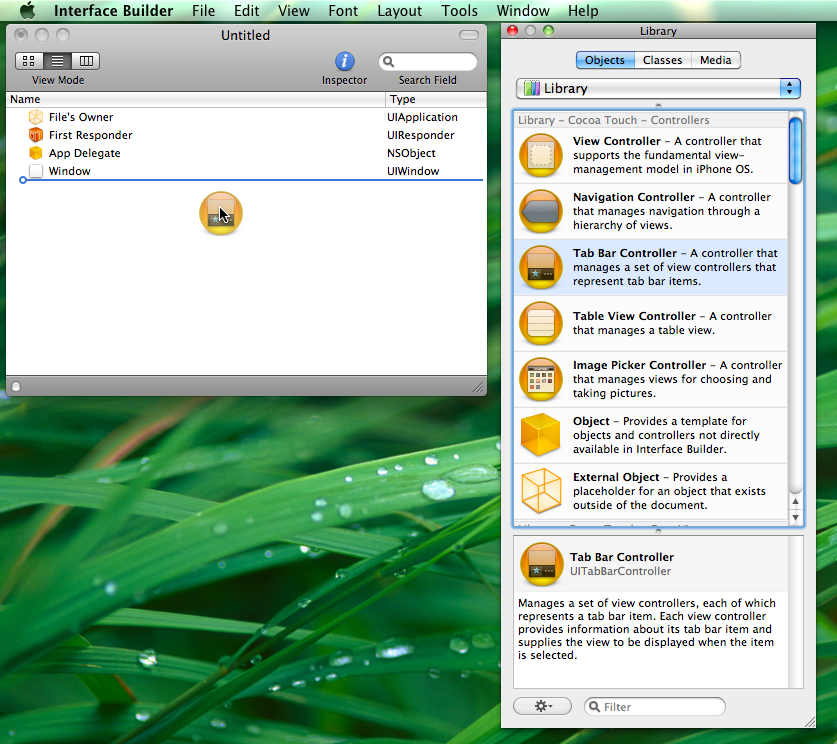837x744 pixels.
Task: Select the External Object wireframe cube icon
Action: point(541,491)
